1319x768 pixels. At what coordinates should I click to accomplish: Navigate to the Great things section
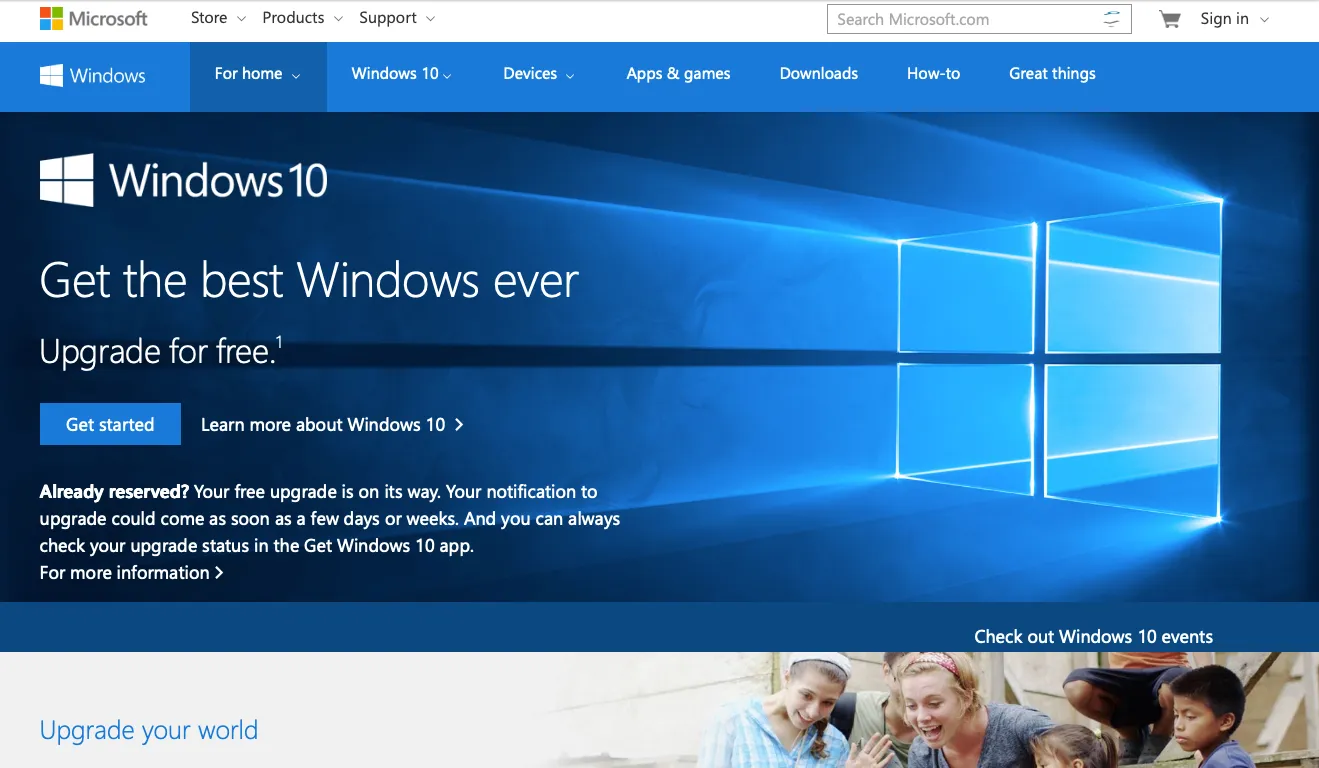[1051, 73]
